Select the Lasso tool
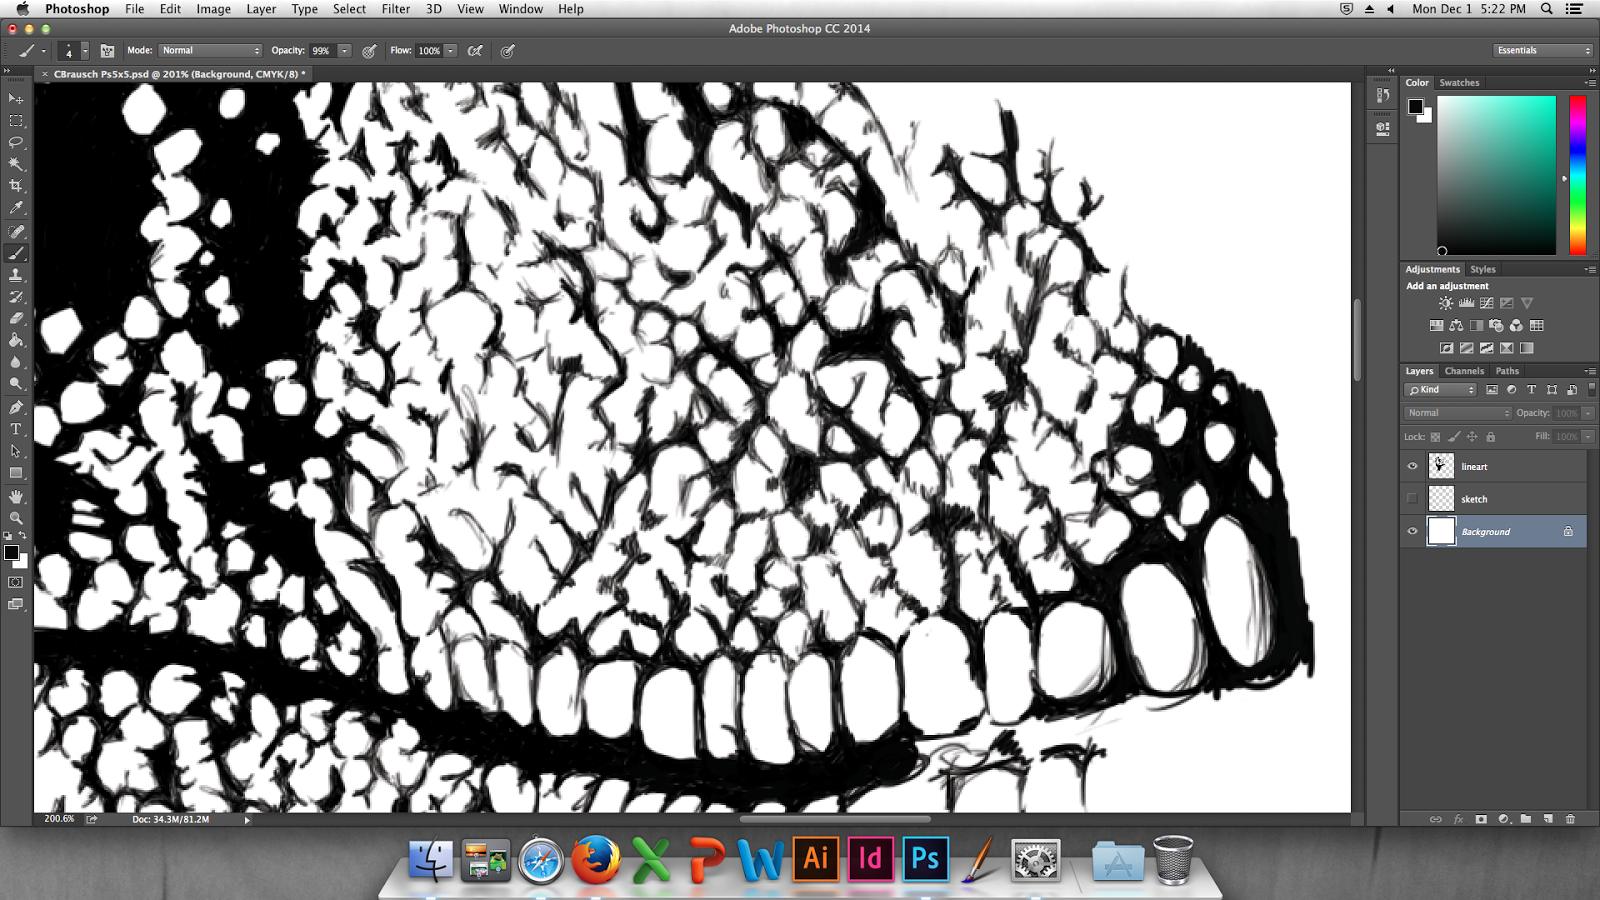Viewport: 1600px width, 900px height. click(x=16, y=142)
